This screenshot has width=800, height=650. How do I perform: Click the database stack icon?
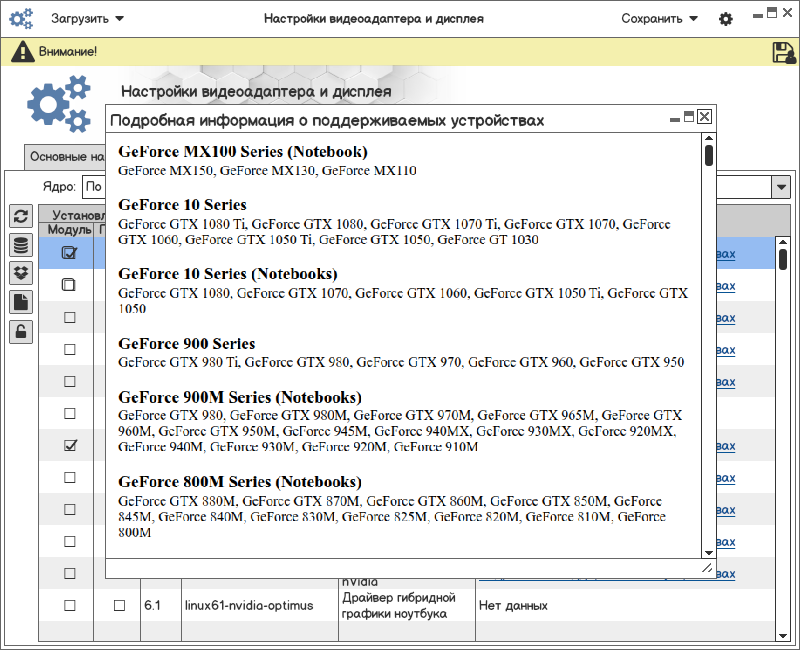point(21,245)
